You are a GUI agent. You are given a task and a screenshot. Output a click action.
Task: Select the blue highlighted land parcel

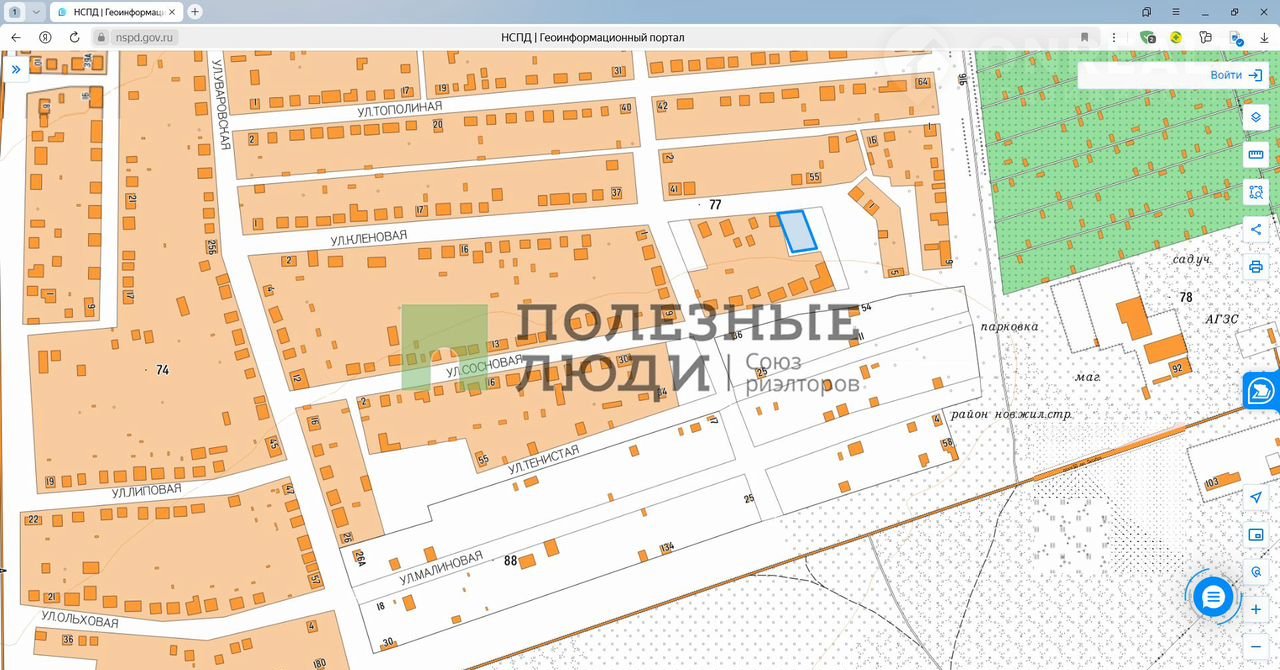(797, 231)
